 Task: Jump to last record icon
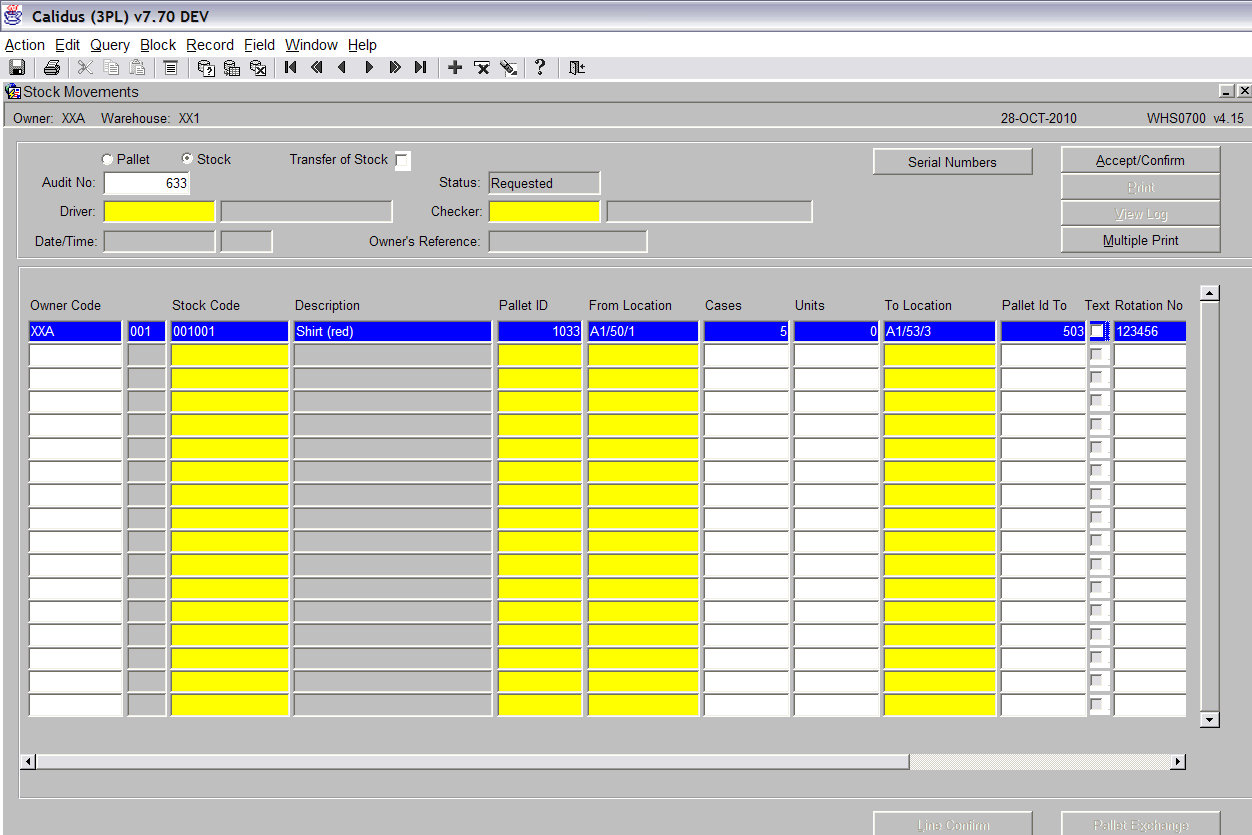[x=421, y=67]
